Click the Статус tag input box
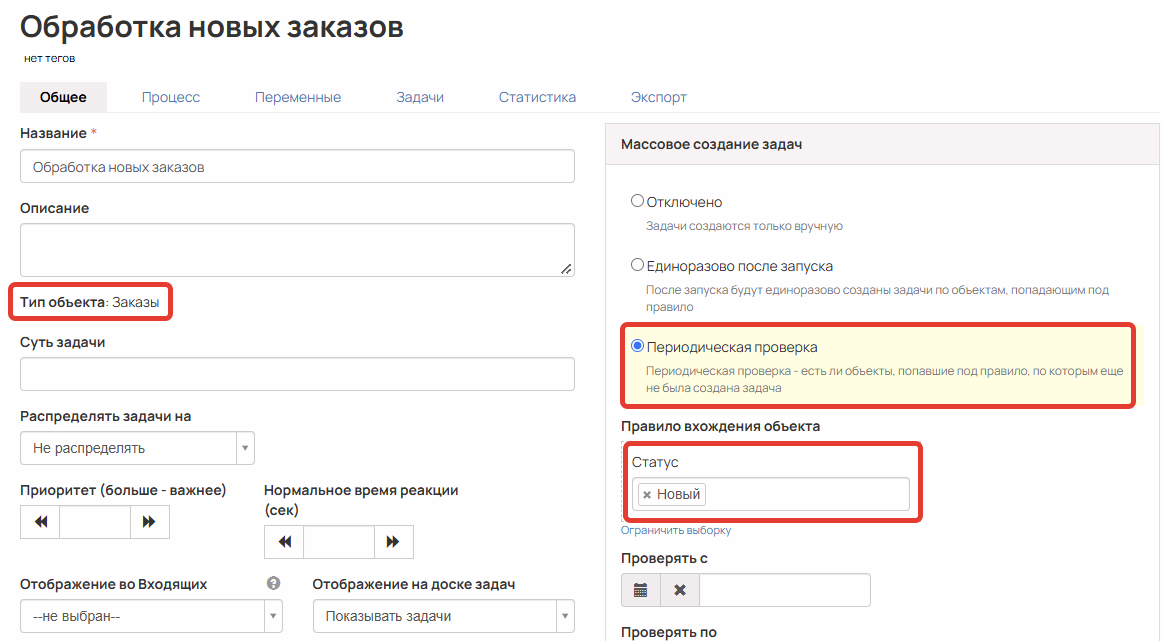Viewport: 1165px width, 641px height. (x=770, y=495)
